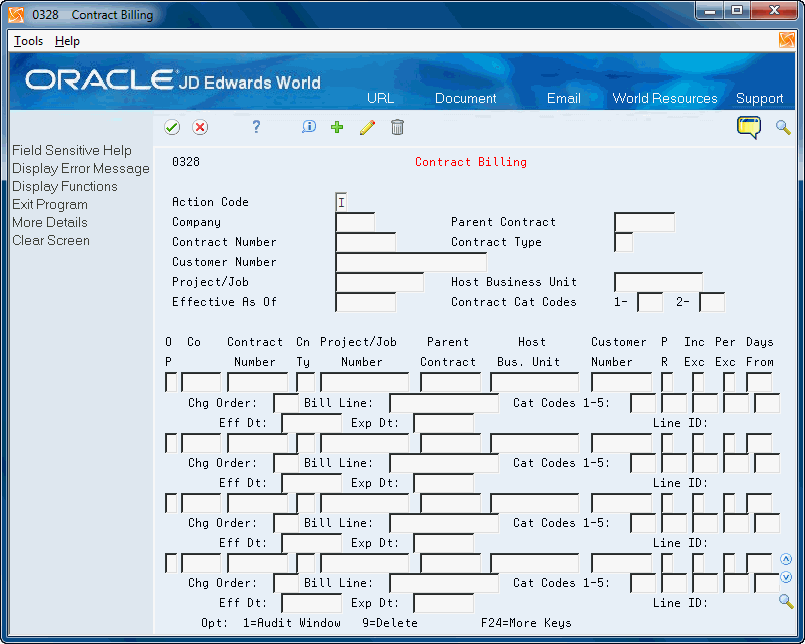Choose More Details in sidebar
This screenshot has width=805, height=644.
coord(50,222)
